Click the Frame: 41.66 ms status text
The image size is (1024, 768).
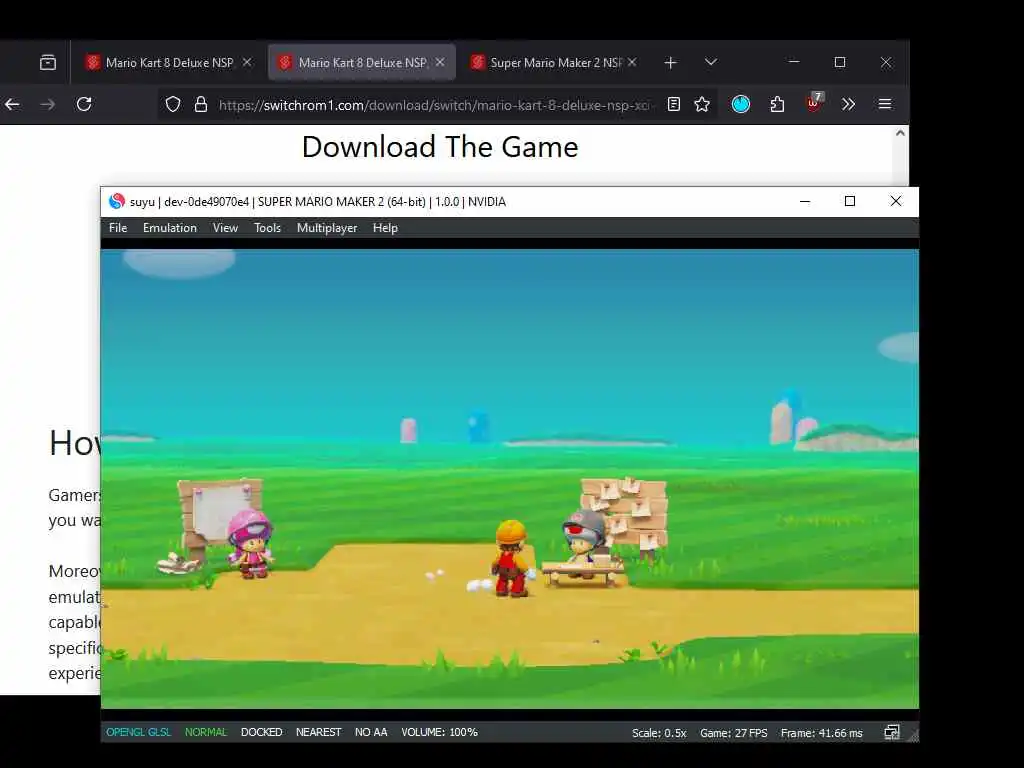(822, 733)
